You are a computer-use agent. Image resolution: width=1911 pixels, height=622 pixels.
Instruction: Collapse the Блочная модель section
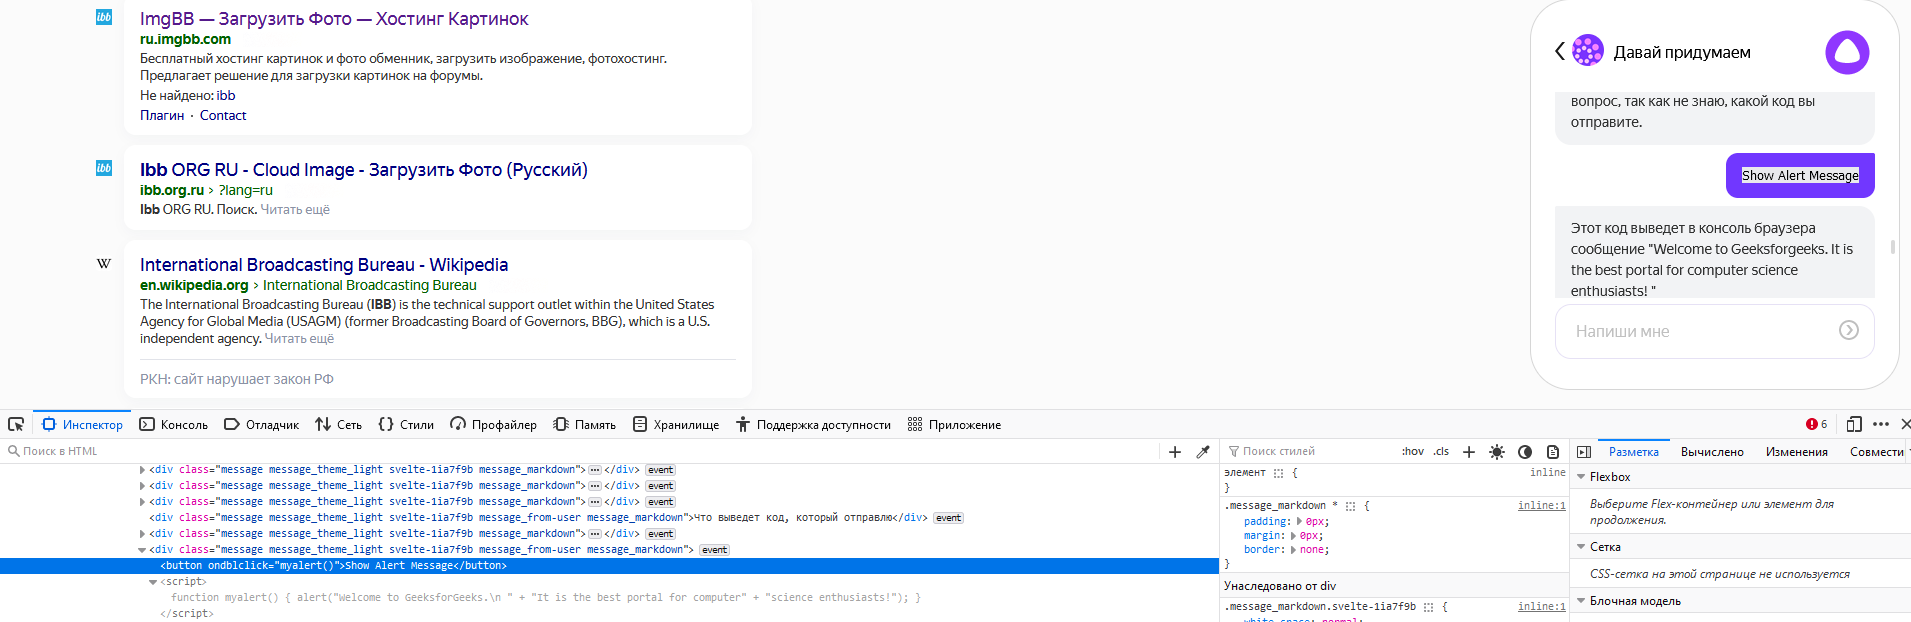click(1581, 601)
